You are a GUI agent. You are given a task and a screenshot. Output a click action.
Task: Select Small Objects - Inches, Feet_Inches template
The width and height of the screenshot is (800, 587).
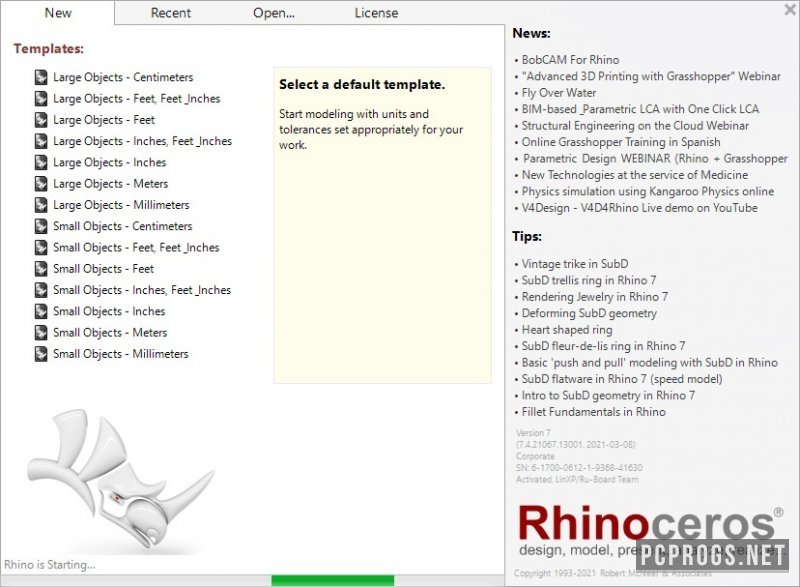coord(142,290)
